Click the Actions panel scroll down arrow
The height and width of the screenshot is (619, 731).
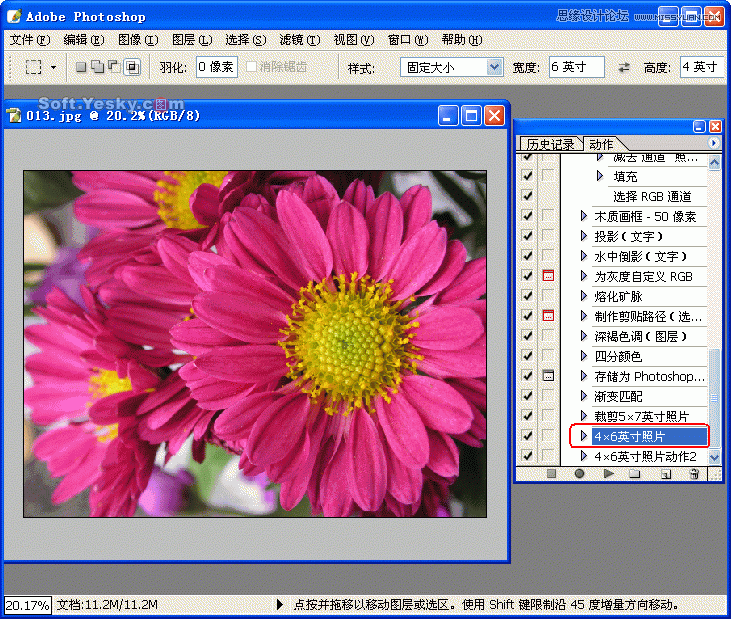pos(714,458)
